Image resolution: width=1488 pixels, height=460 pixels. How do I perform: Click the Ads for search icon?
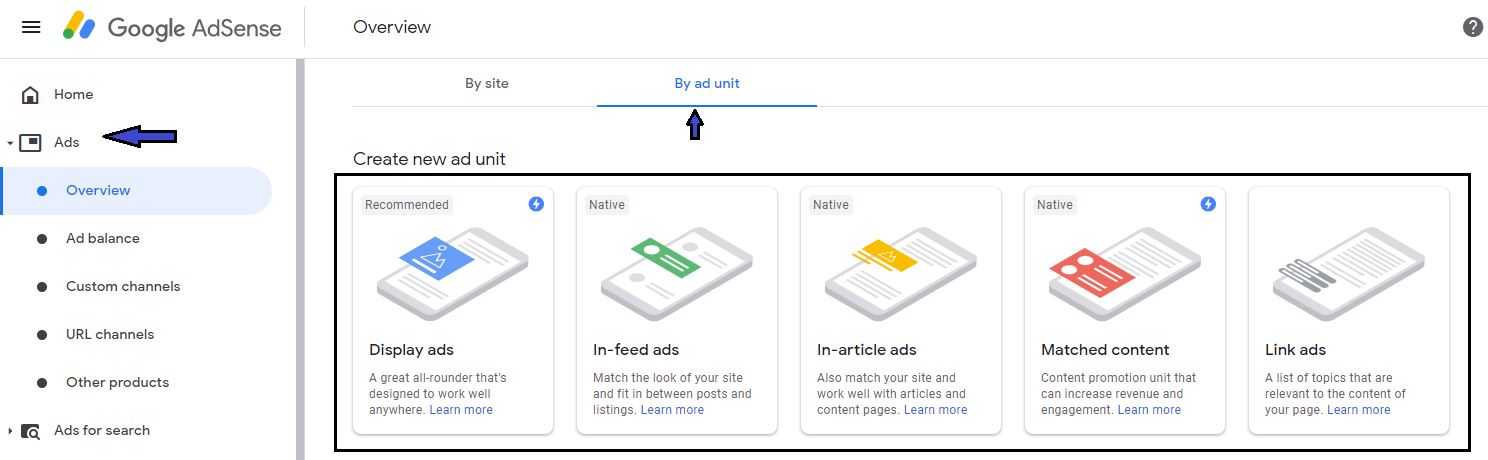tap(31, 431)
